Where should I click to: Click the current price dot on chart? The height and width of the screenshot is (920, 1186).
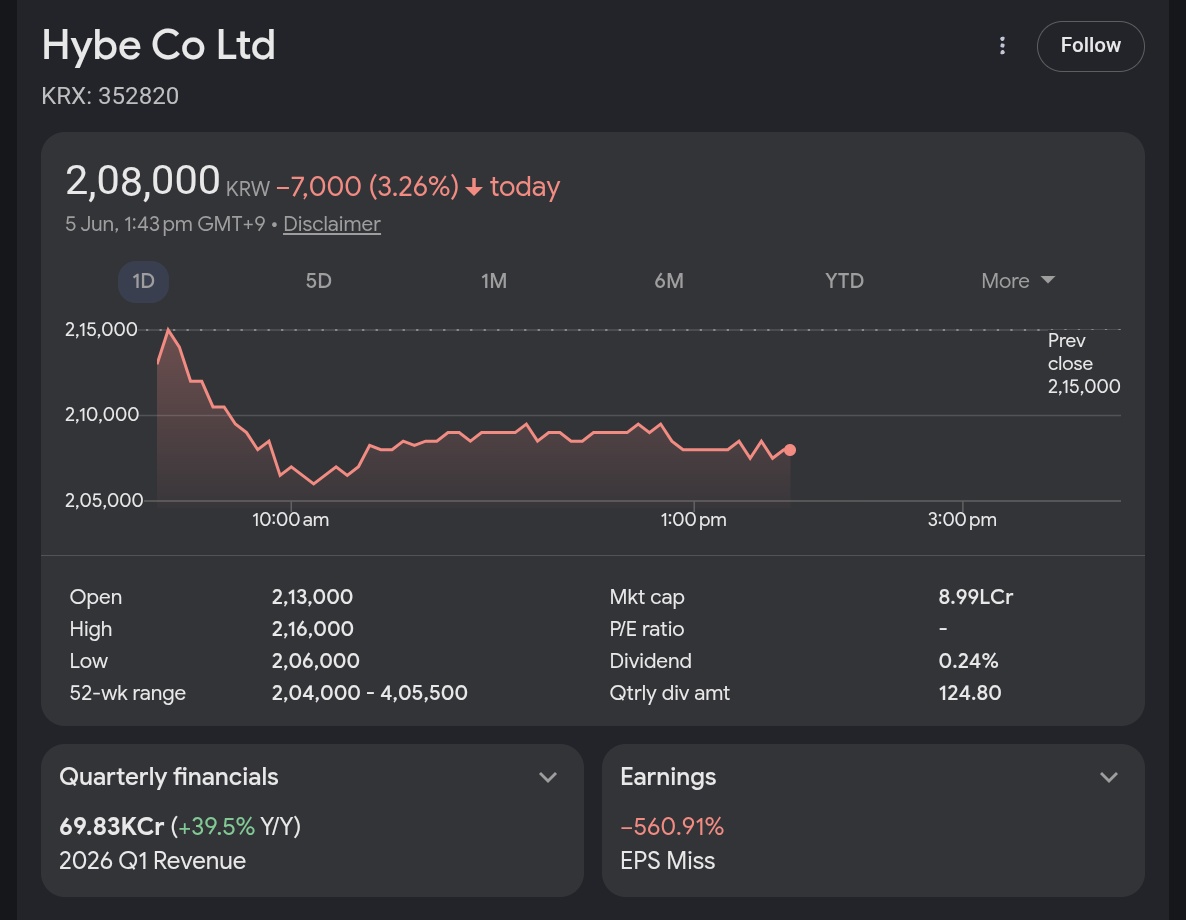tap(790, 450)
